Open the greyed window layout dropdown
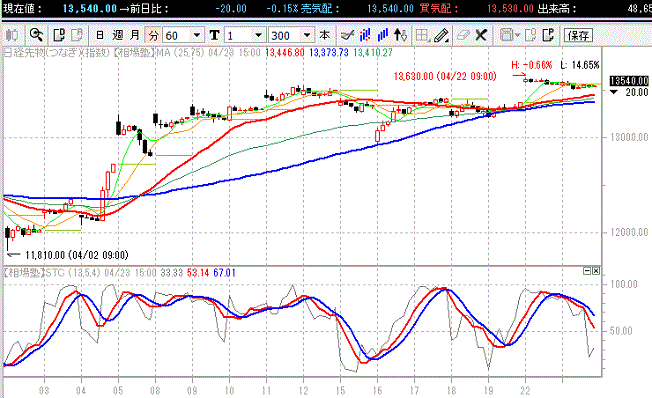The height and width of the screenshot is (398, 652). point(510,35)
